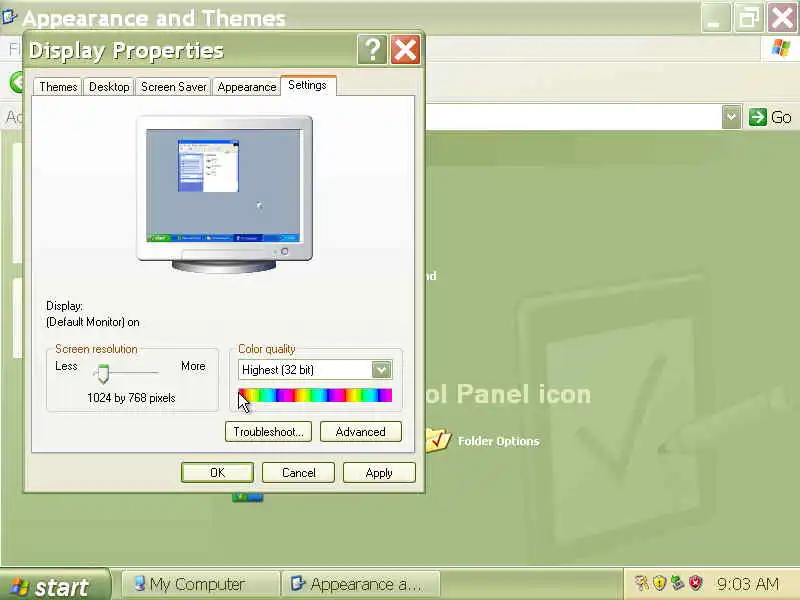This screenshot has height=600, width=800.
Task: Click the green Go arrow button
Action: pos(758,117)
